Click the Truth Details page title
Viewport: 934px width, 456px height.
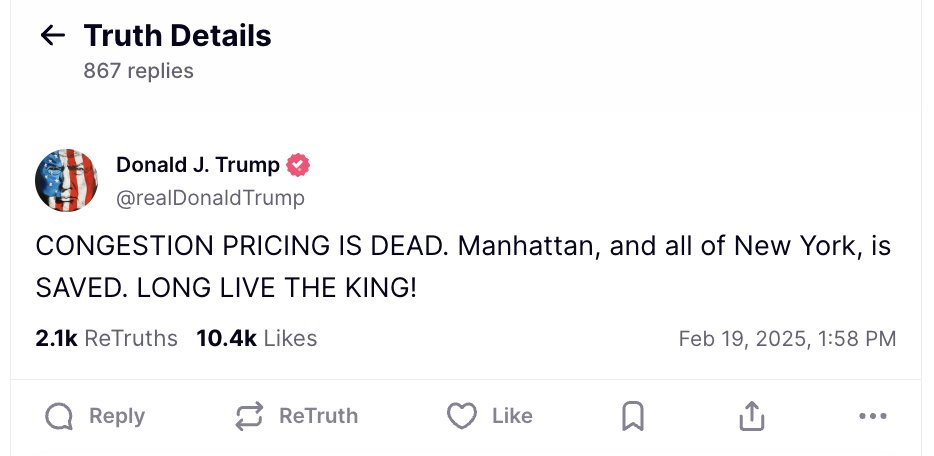pos(177,36)
